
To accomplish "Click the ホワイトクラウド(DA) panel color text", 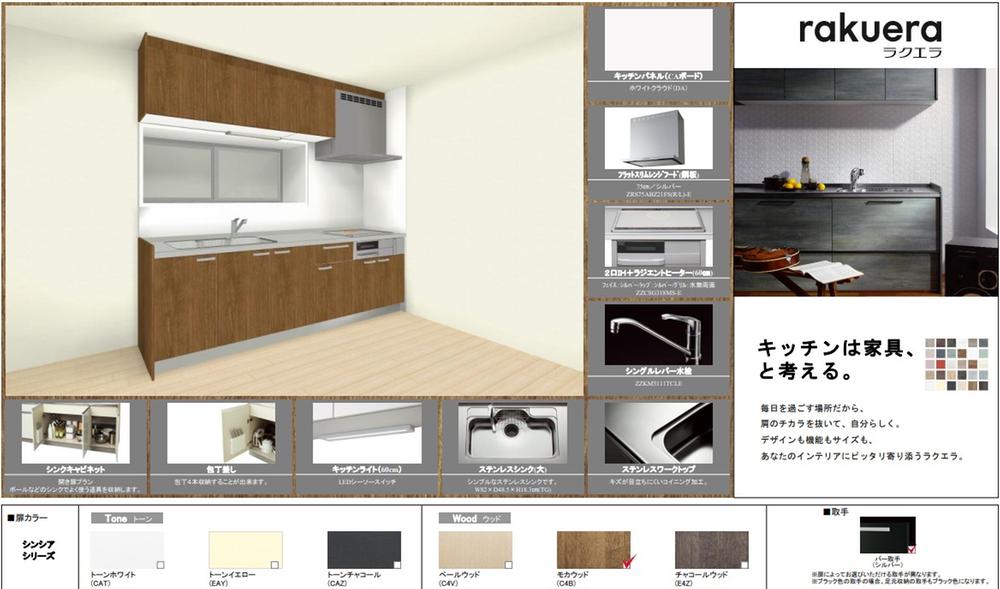I will click(x=659, y=88).
